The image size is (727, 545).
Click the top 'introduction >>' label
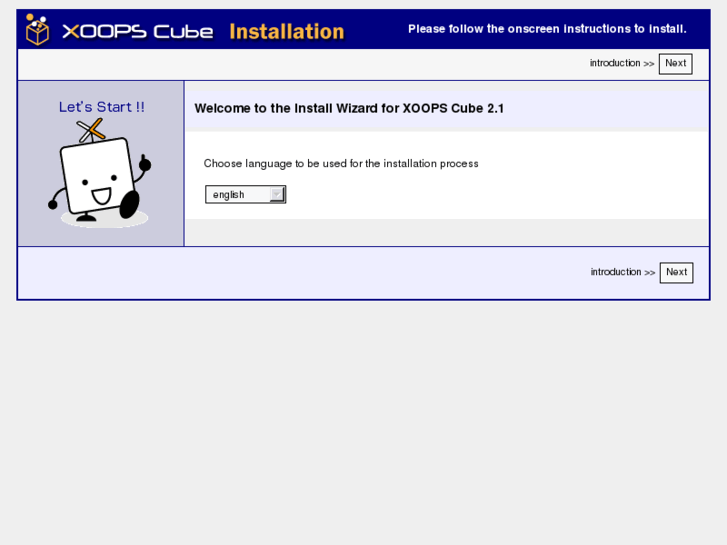(622, 64)
